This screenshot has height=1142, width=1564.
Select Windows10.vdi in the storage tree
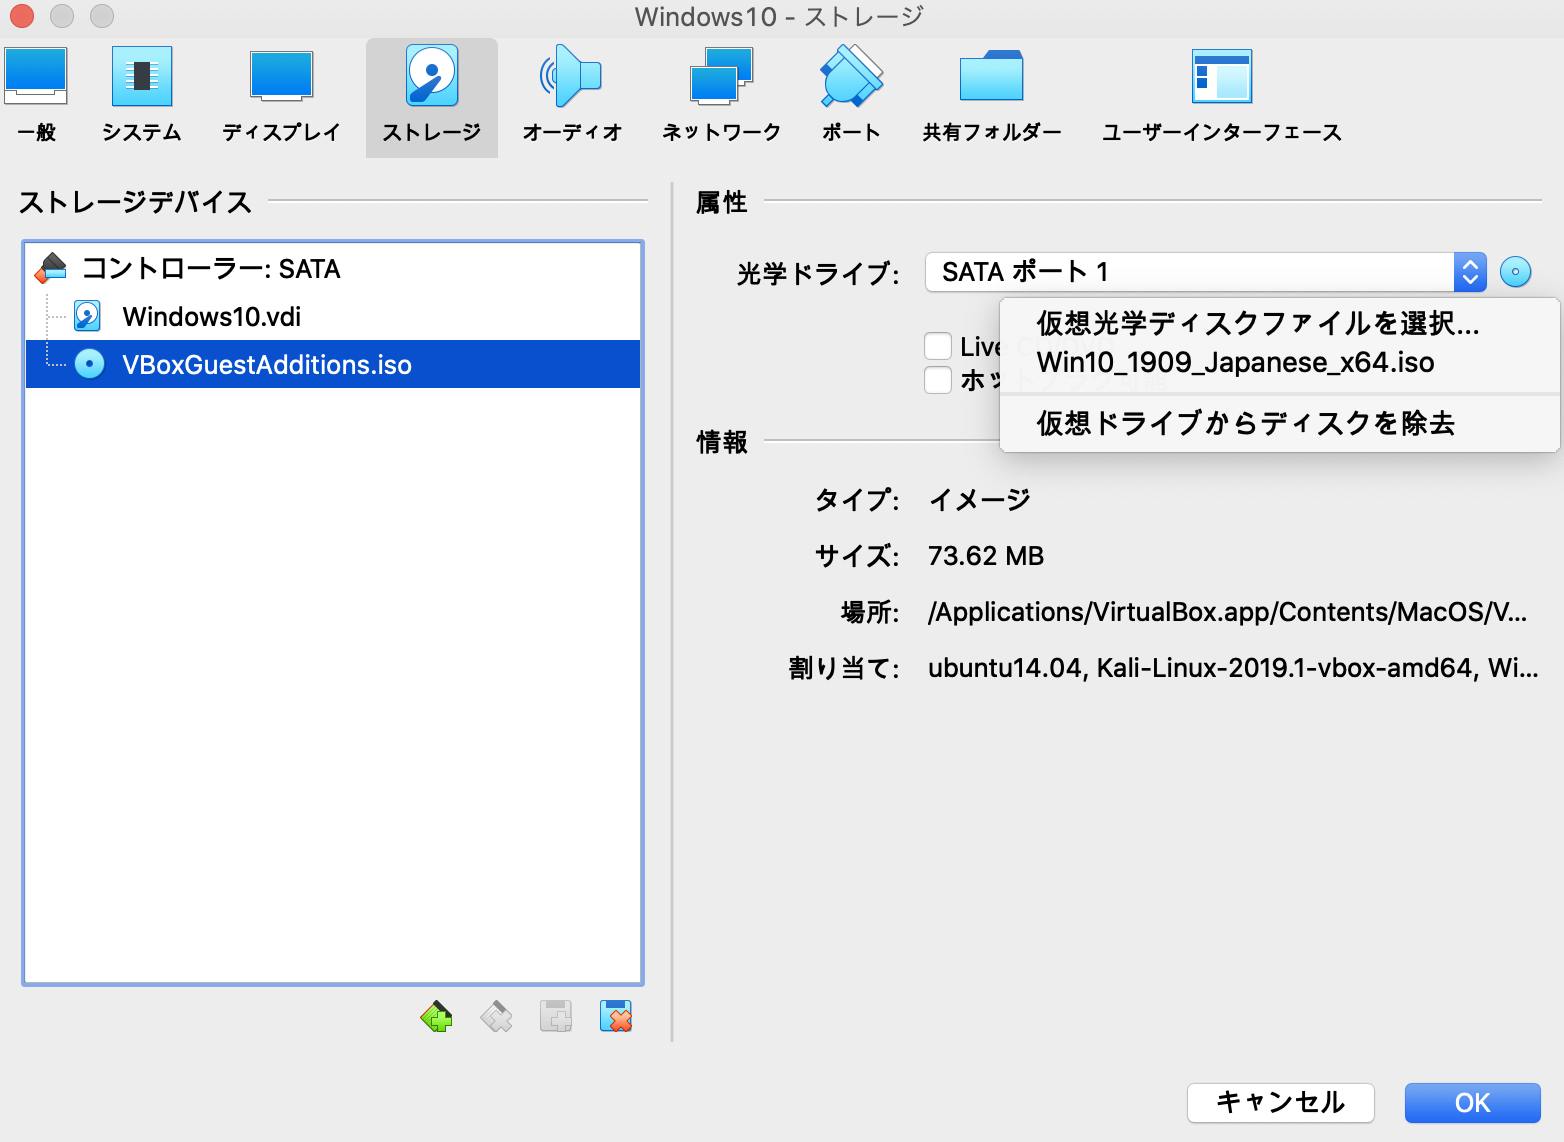coord(215,316)
